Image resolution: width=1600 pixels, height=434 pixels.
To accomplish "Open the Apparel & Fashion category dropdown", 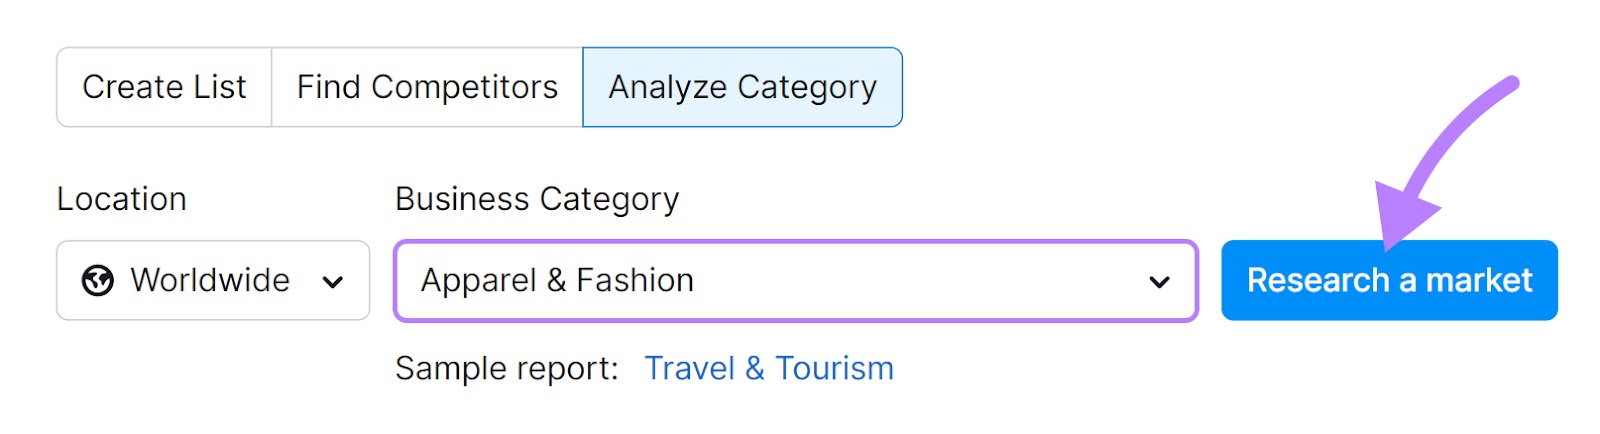I will coord(795,281).
